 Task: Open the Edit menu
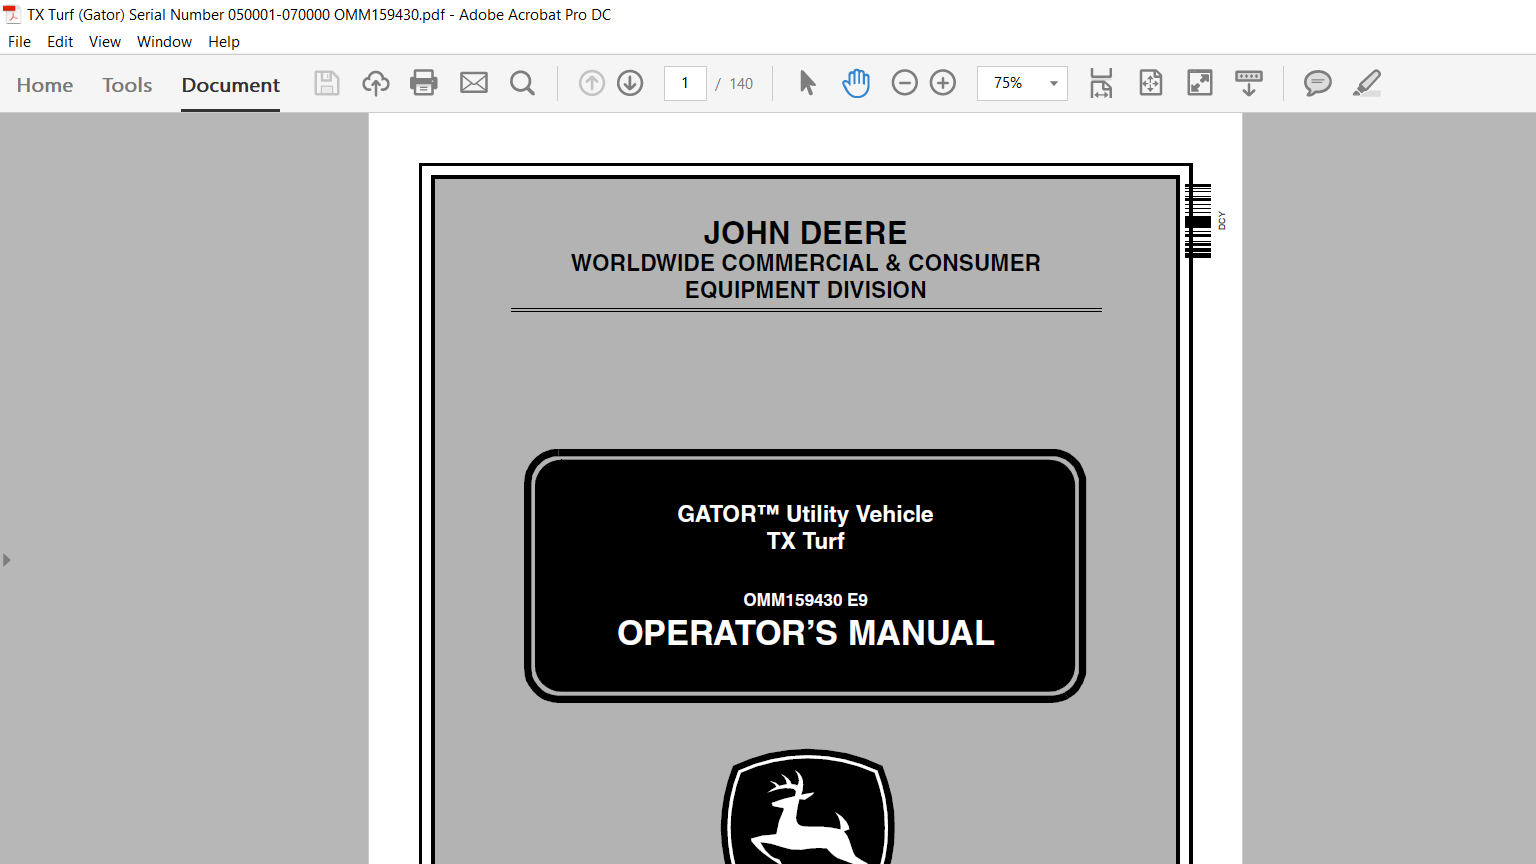(x=60, y=42)
